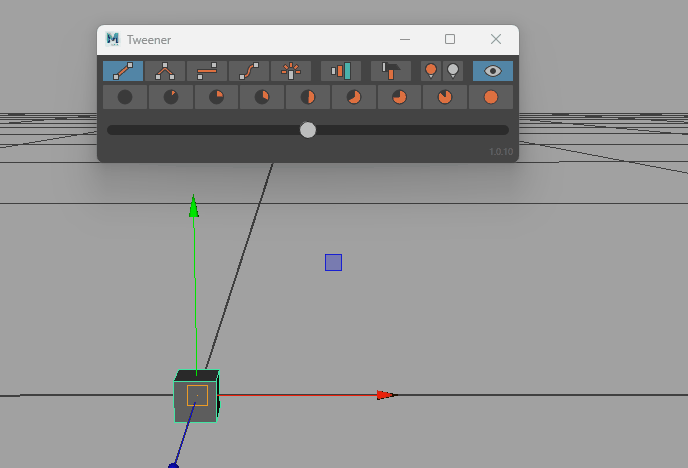
Task: Click the hammer key tool icon
Action: click(x=391, y=71)
